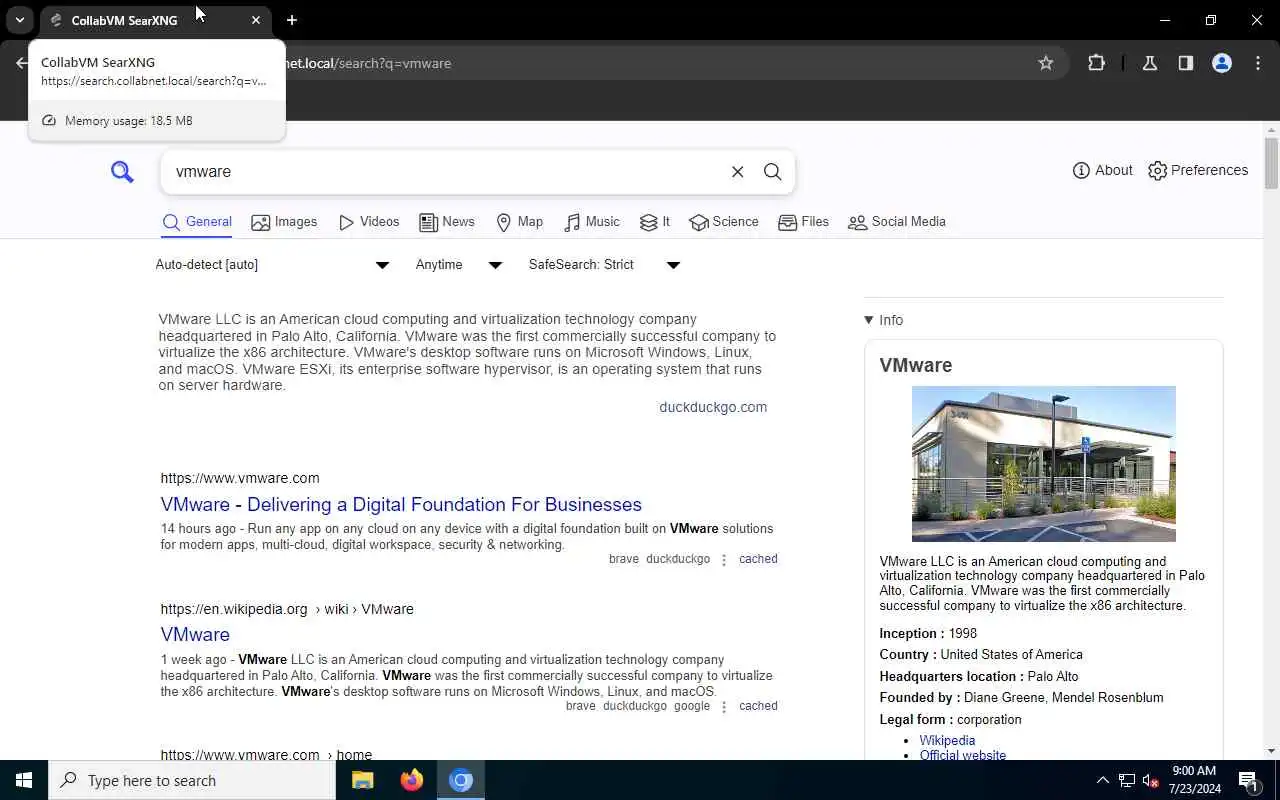
Task: Open VMware Delivering a Digital Foundation result
Action: (x=401, y=504)
